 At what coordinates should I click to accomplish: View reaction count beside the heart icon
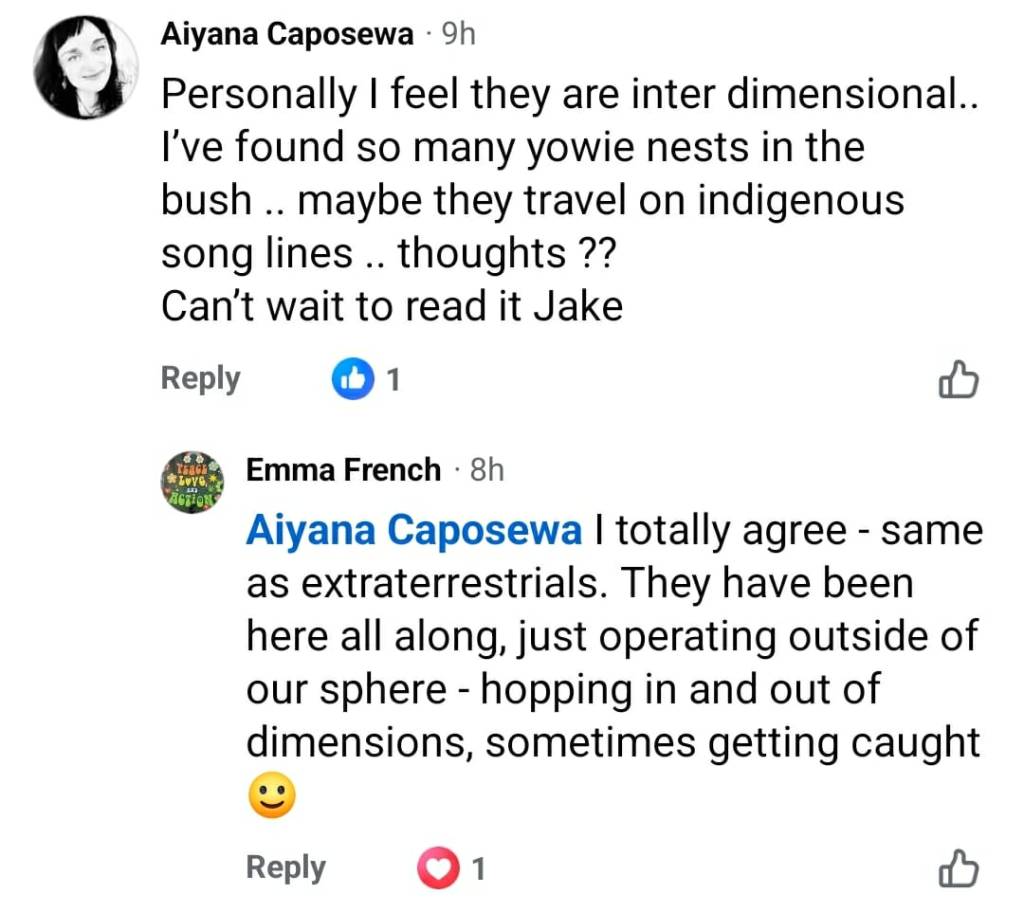[x=478, y=869]
